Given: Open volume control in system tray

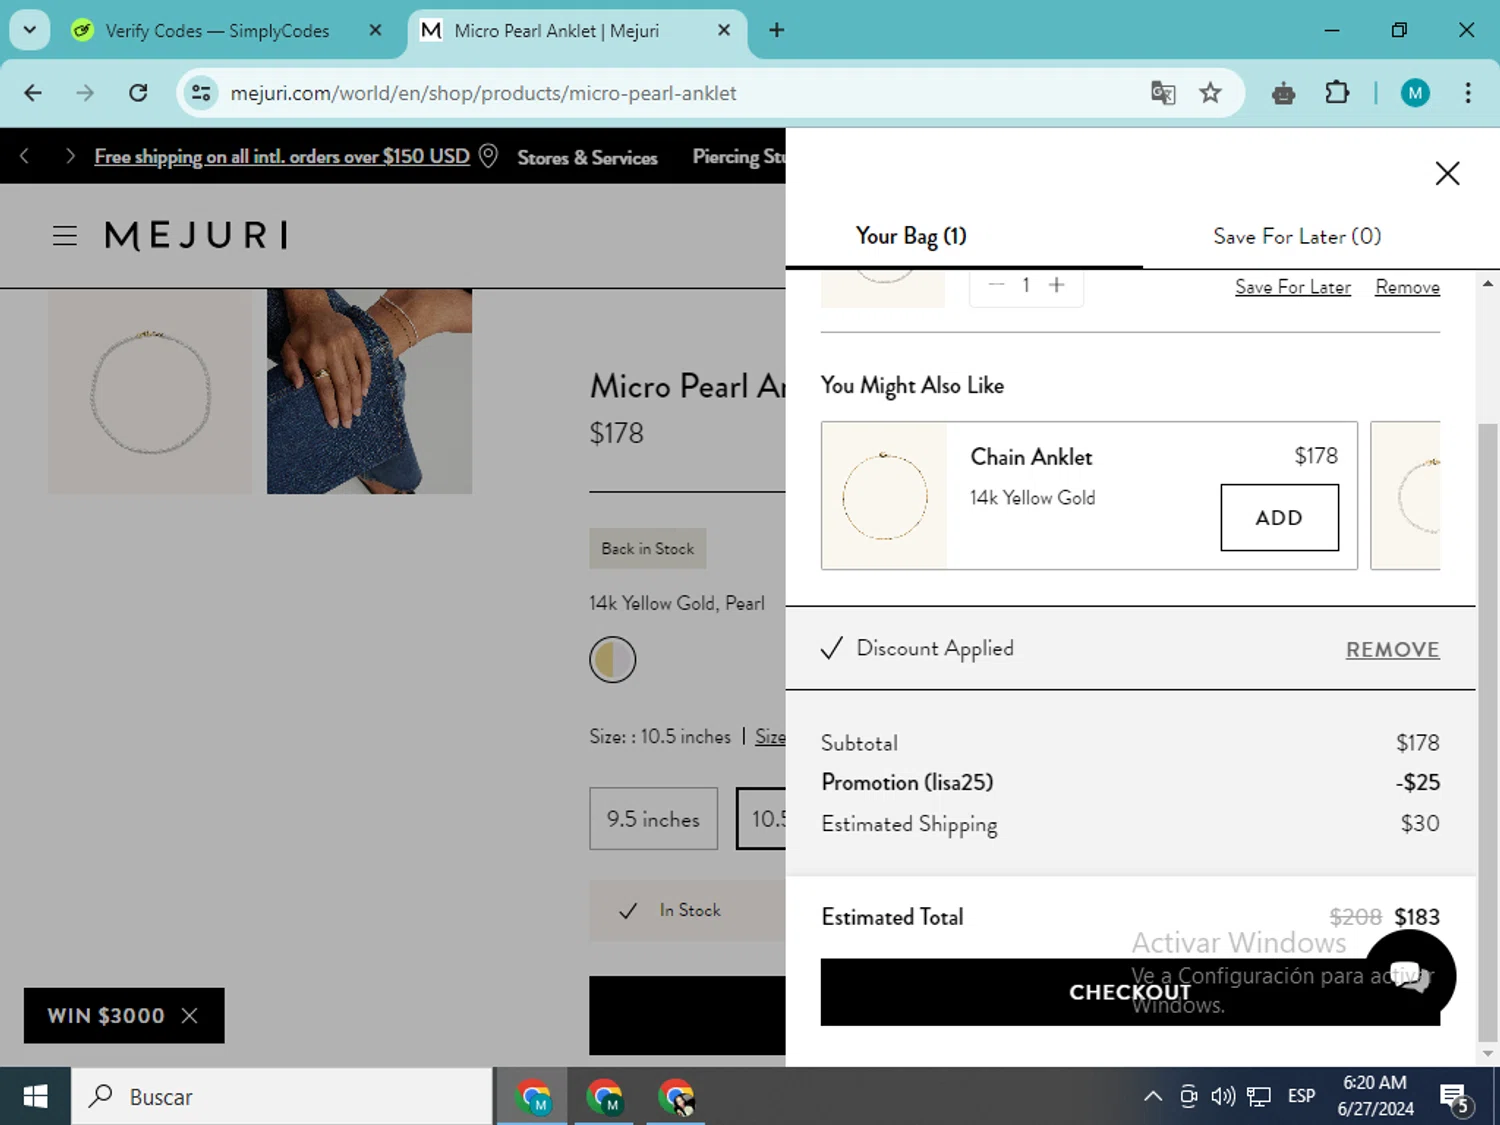Looking at the screenshot, I should pos(1223,1097).
